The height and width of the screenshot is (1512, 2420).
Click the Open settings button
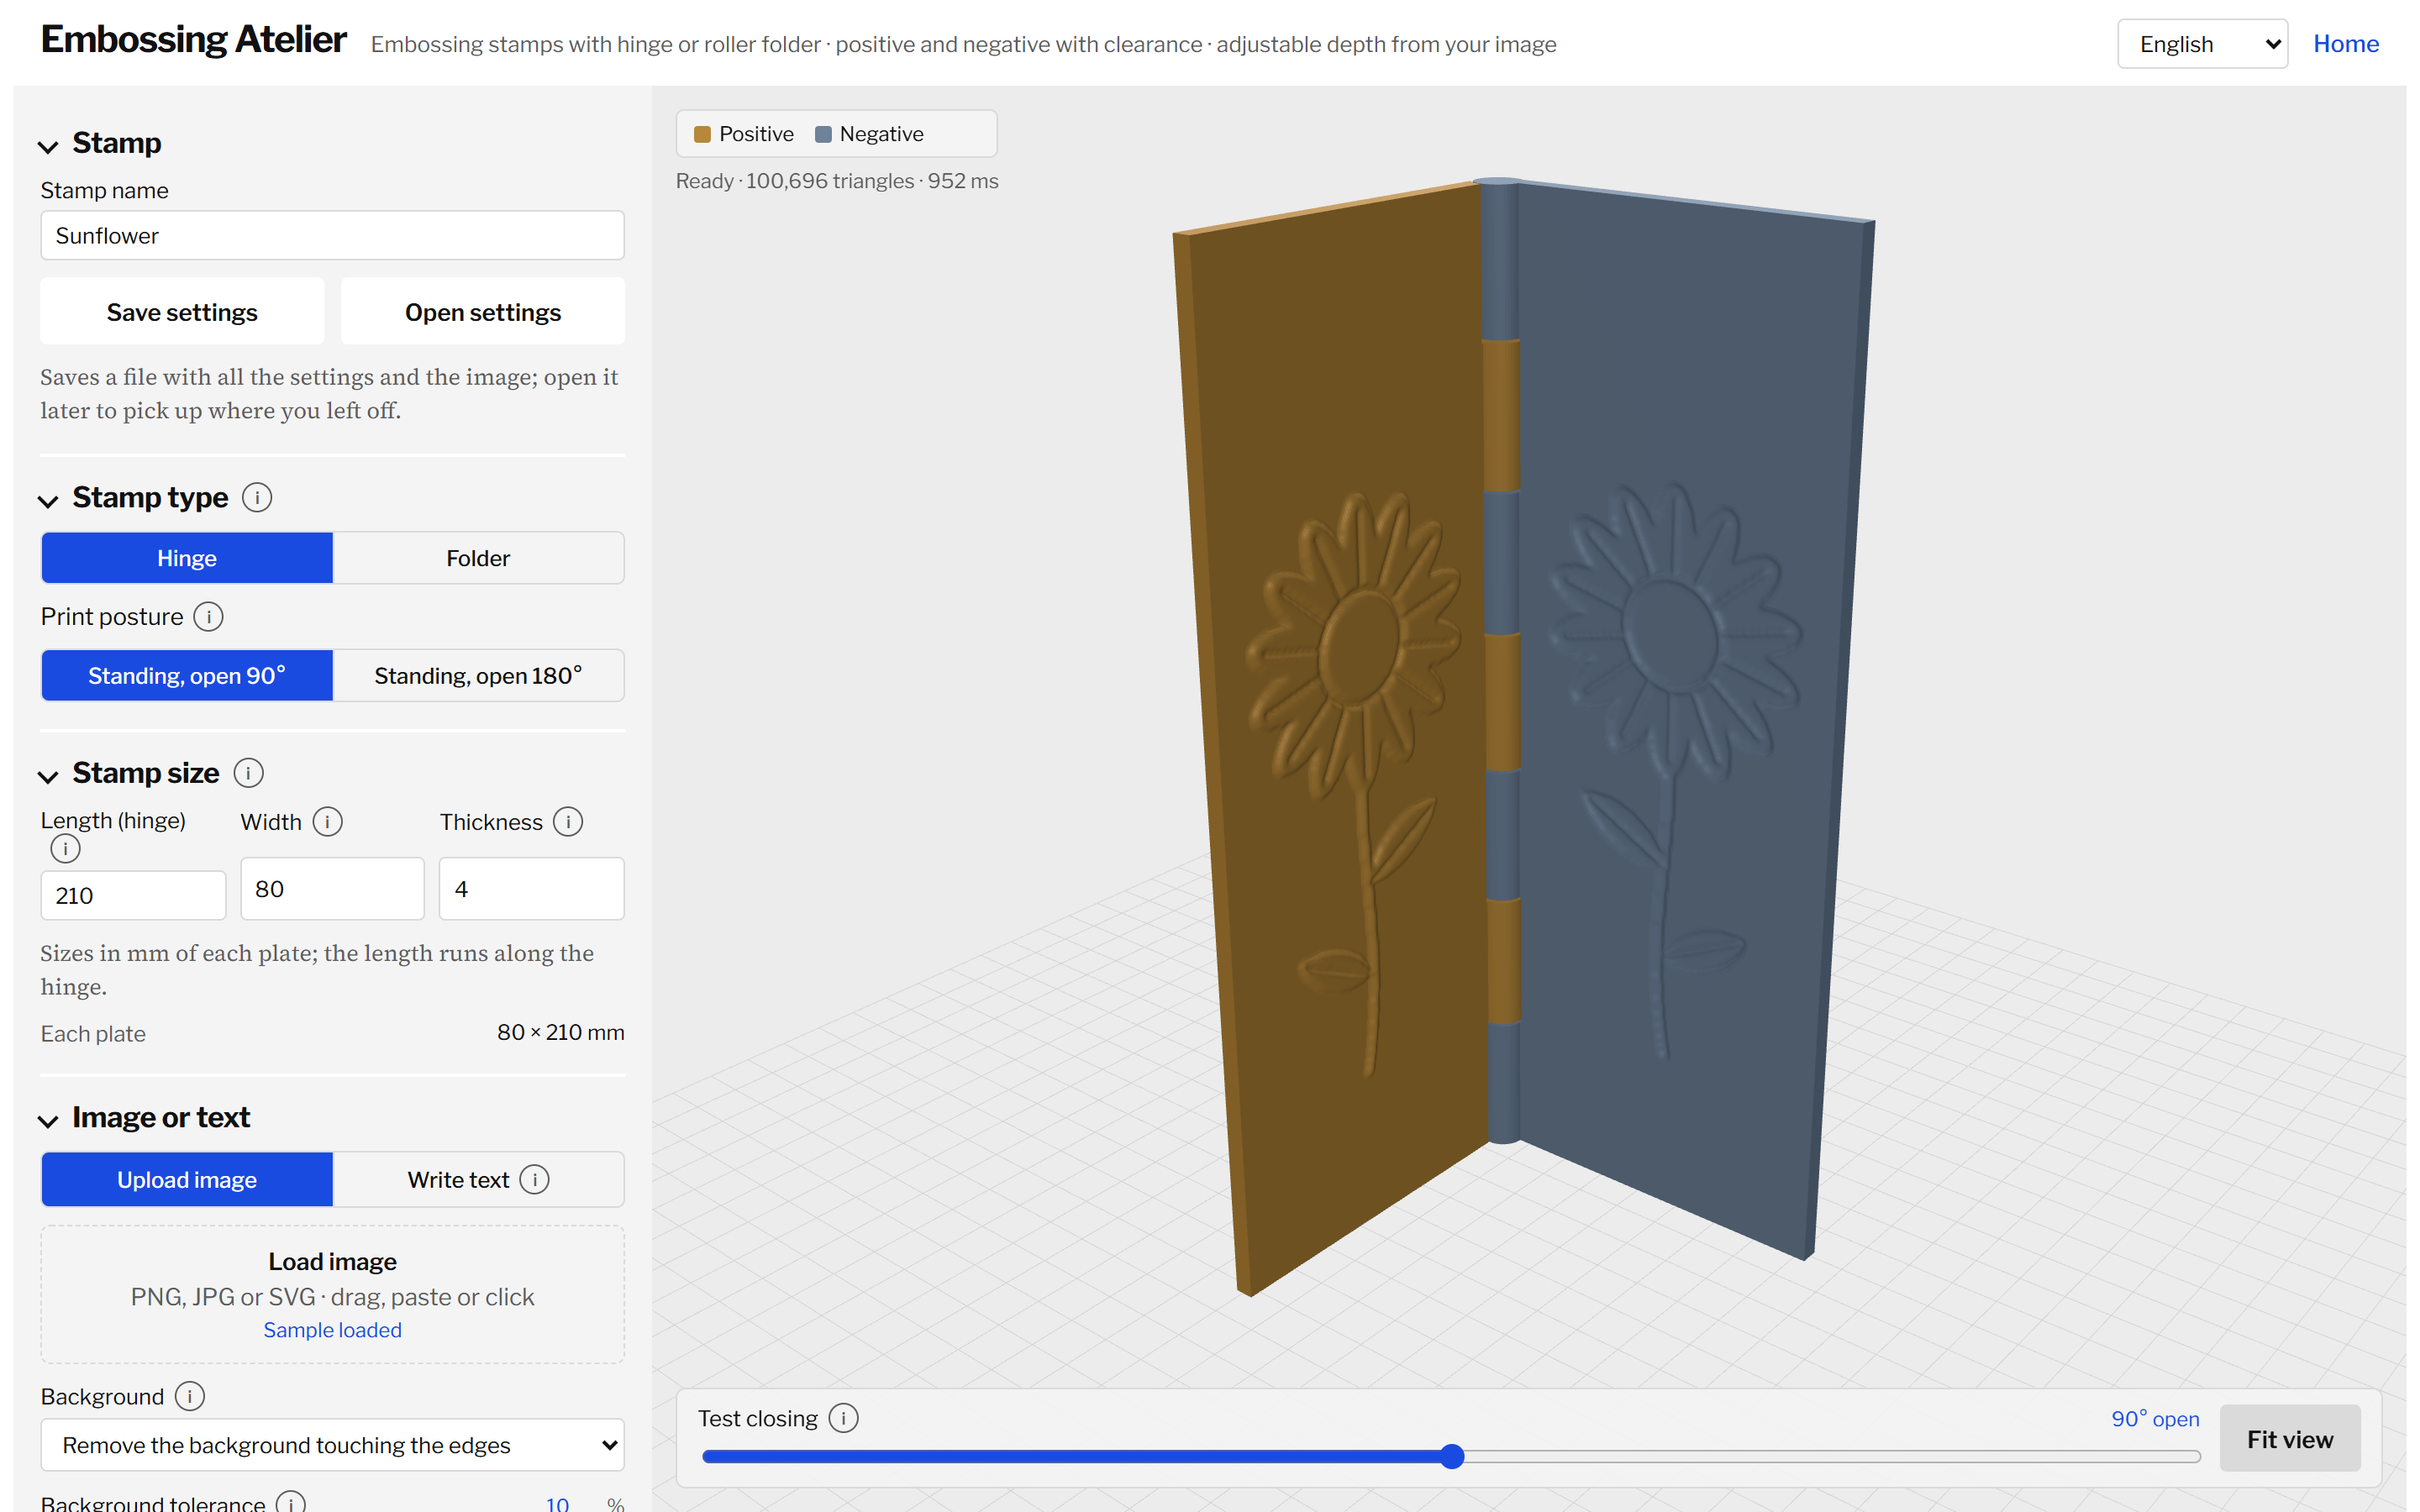coord(483,312)
